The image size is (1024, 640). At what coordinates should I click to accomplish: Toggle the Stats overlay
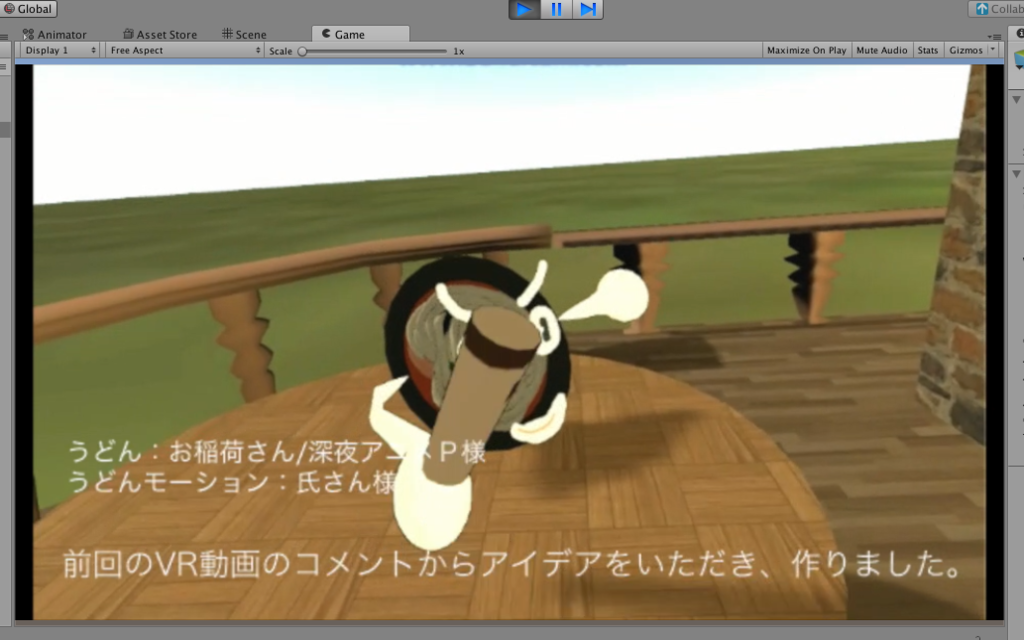point(927,50)
